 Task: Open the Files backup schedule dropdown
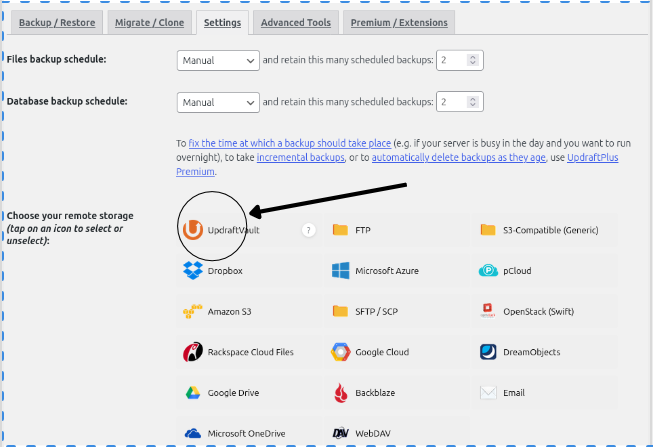(218, 60)
